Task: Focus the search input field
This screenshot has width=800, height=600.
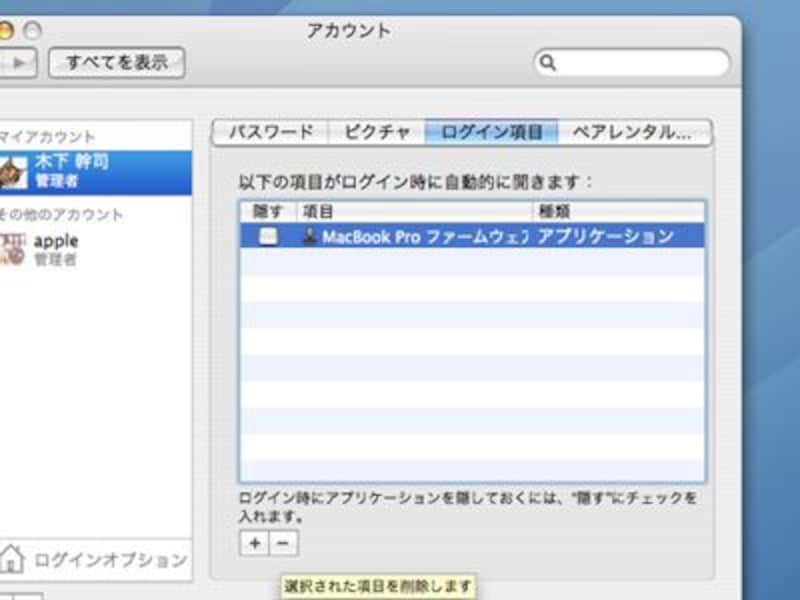Action: tap(640, 63)
